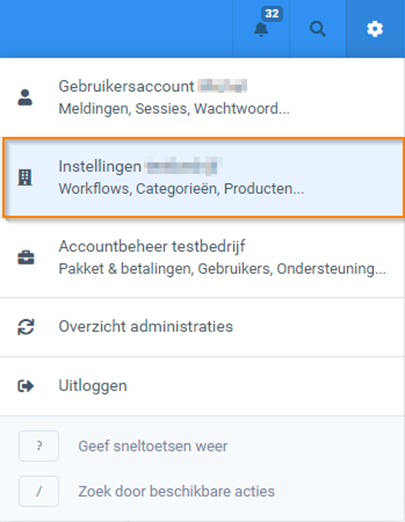This screenshot has height=522, width=405.
Task: Open Gebruikersaccount menu entry
Action: click(202, 98)
